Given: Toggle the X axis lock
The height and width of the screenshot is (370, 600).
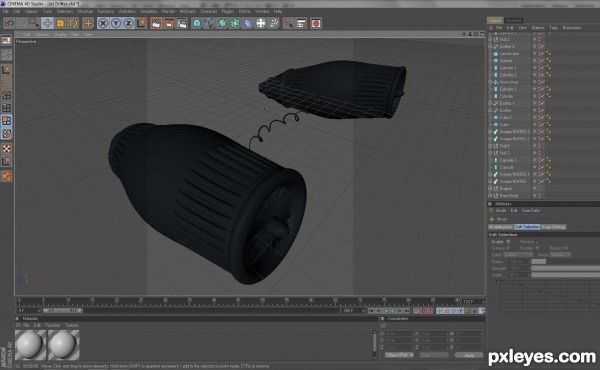Looking at the screenshot, I should [x=103, y=23].
